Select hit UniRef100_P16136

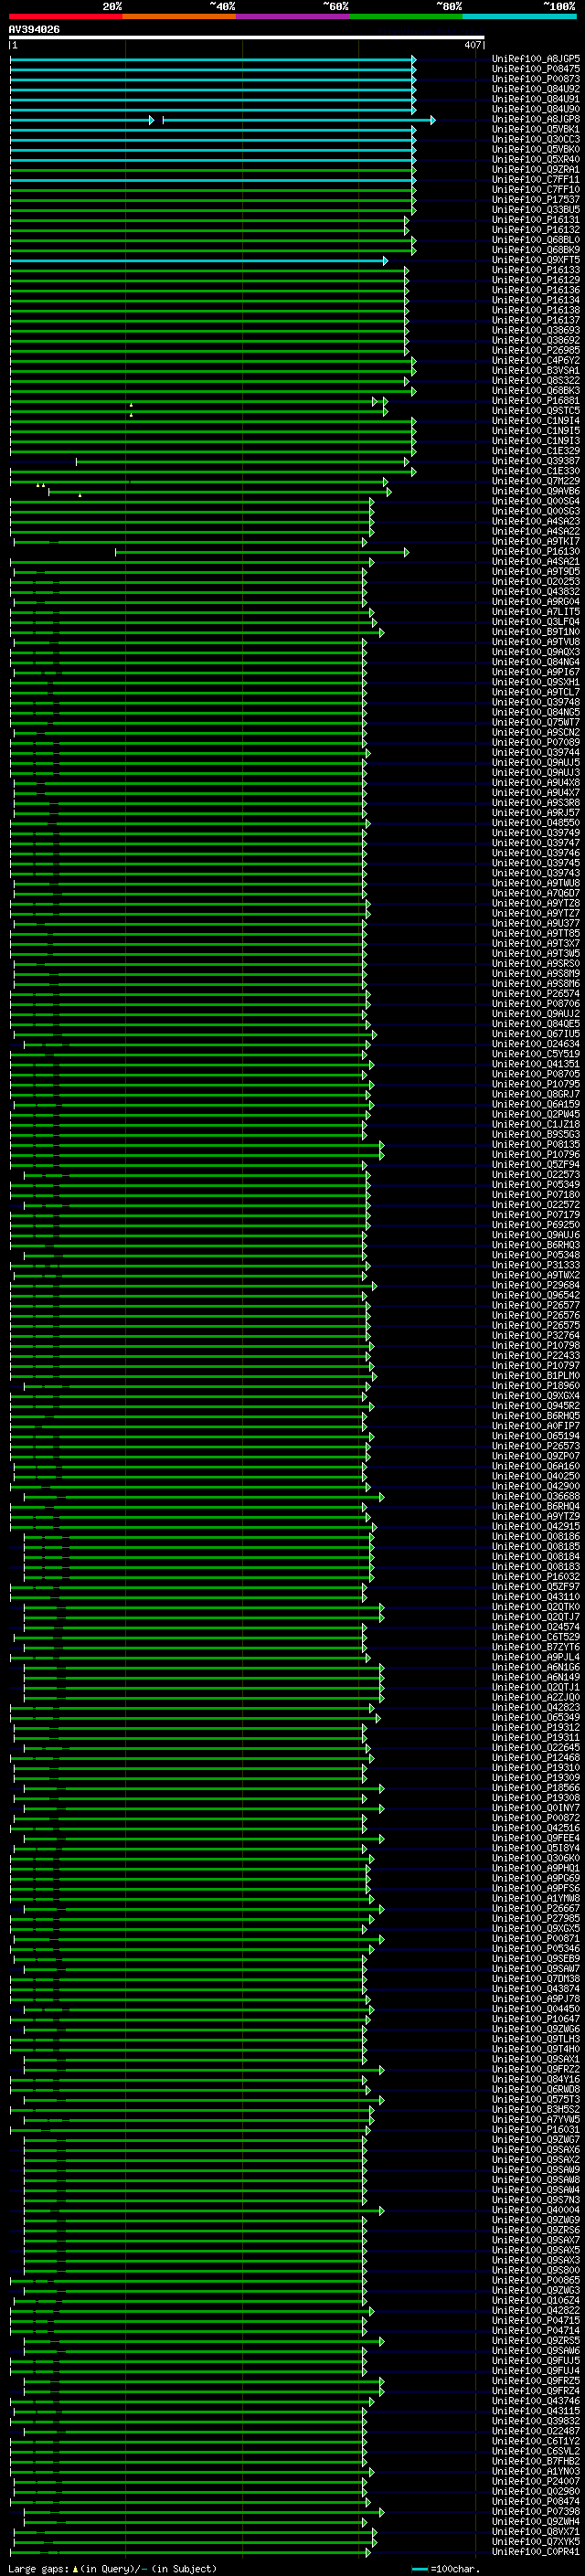[536, 290]
